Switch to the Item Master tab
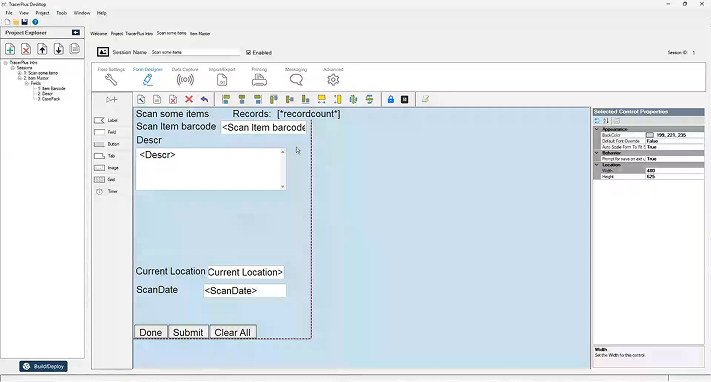Screen dimensions: 711x382 pos(200,34)
